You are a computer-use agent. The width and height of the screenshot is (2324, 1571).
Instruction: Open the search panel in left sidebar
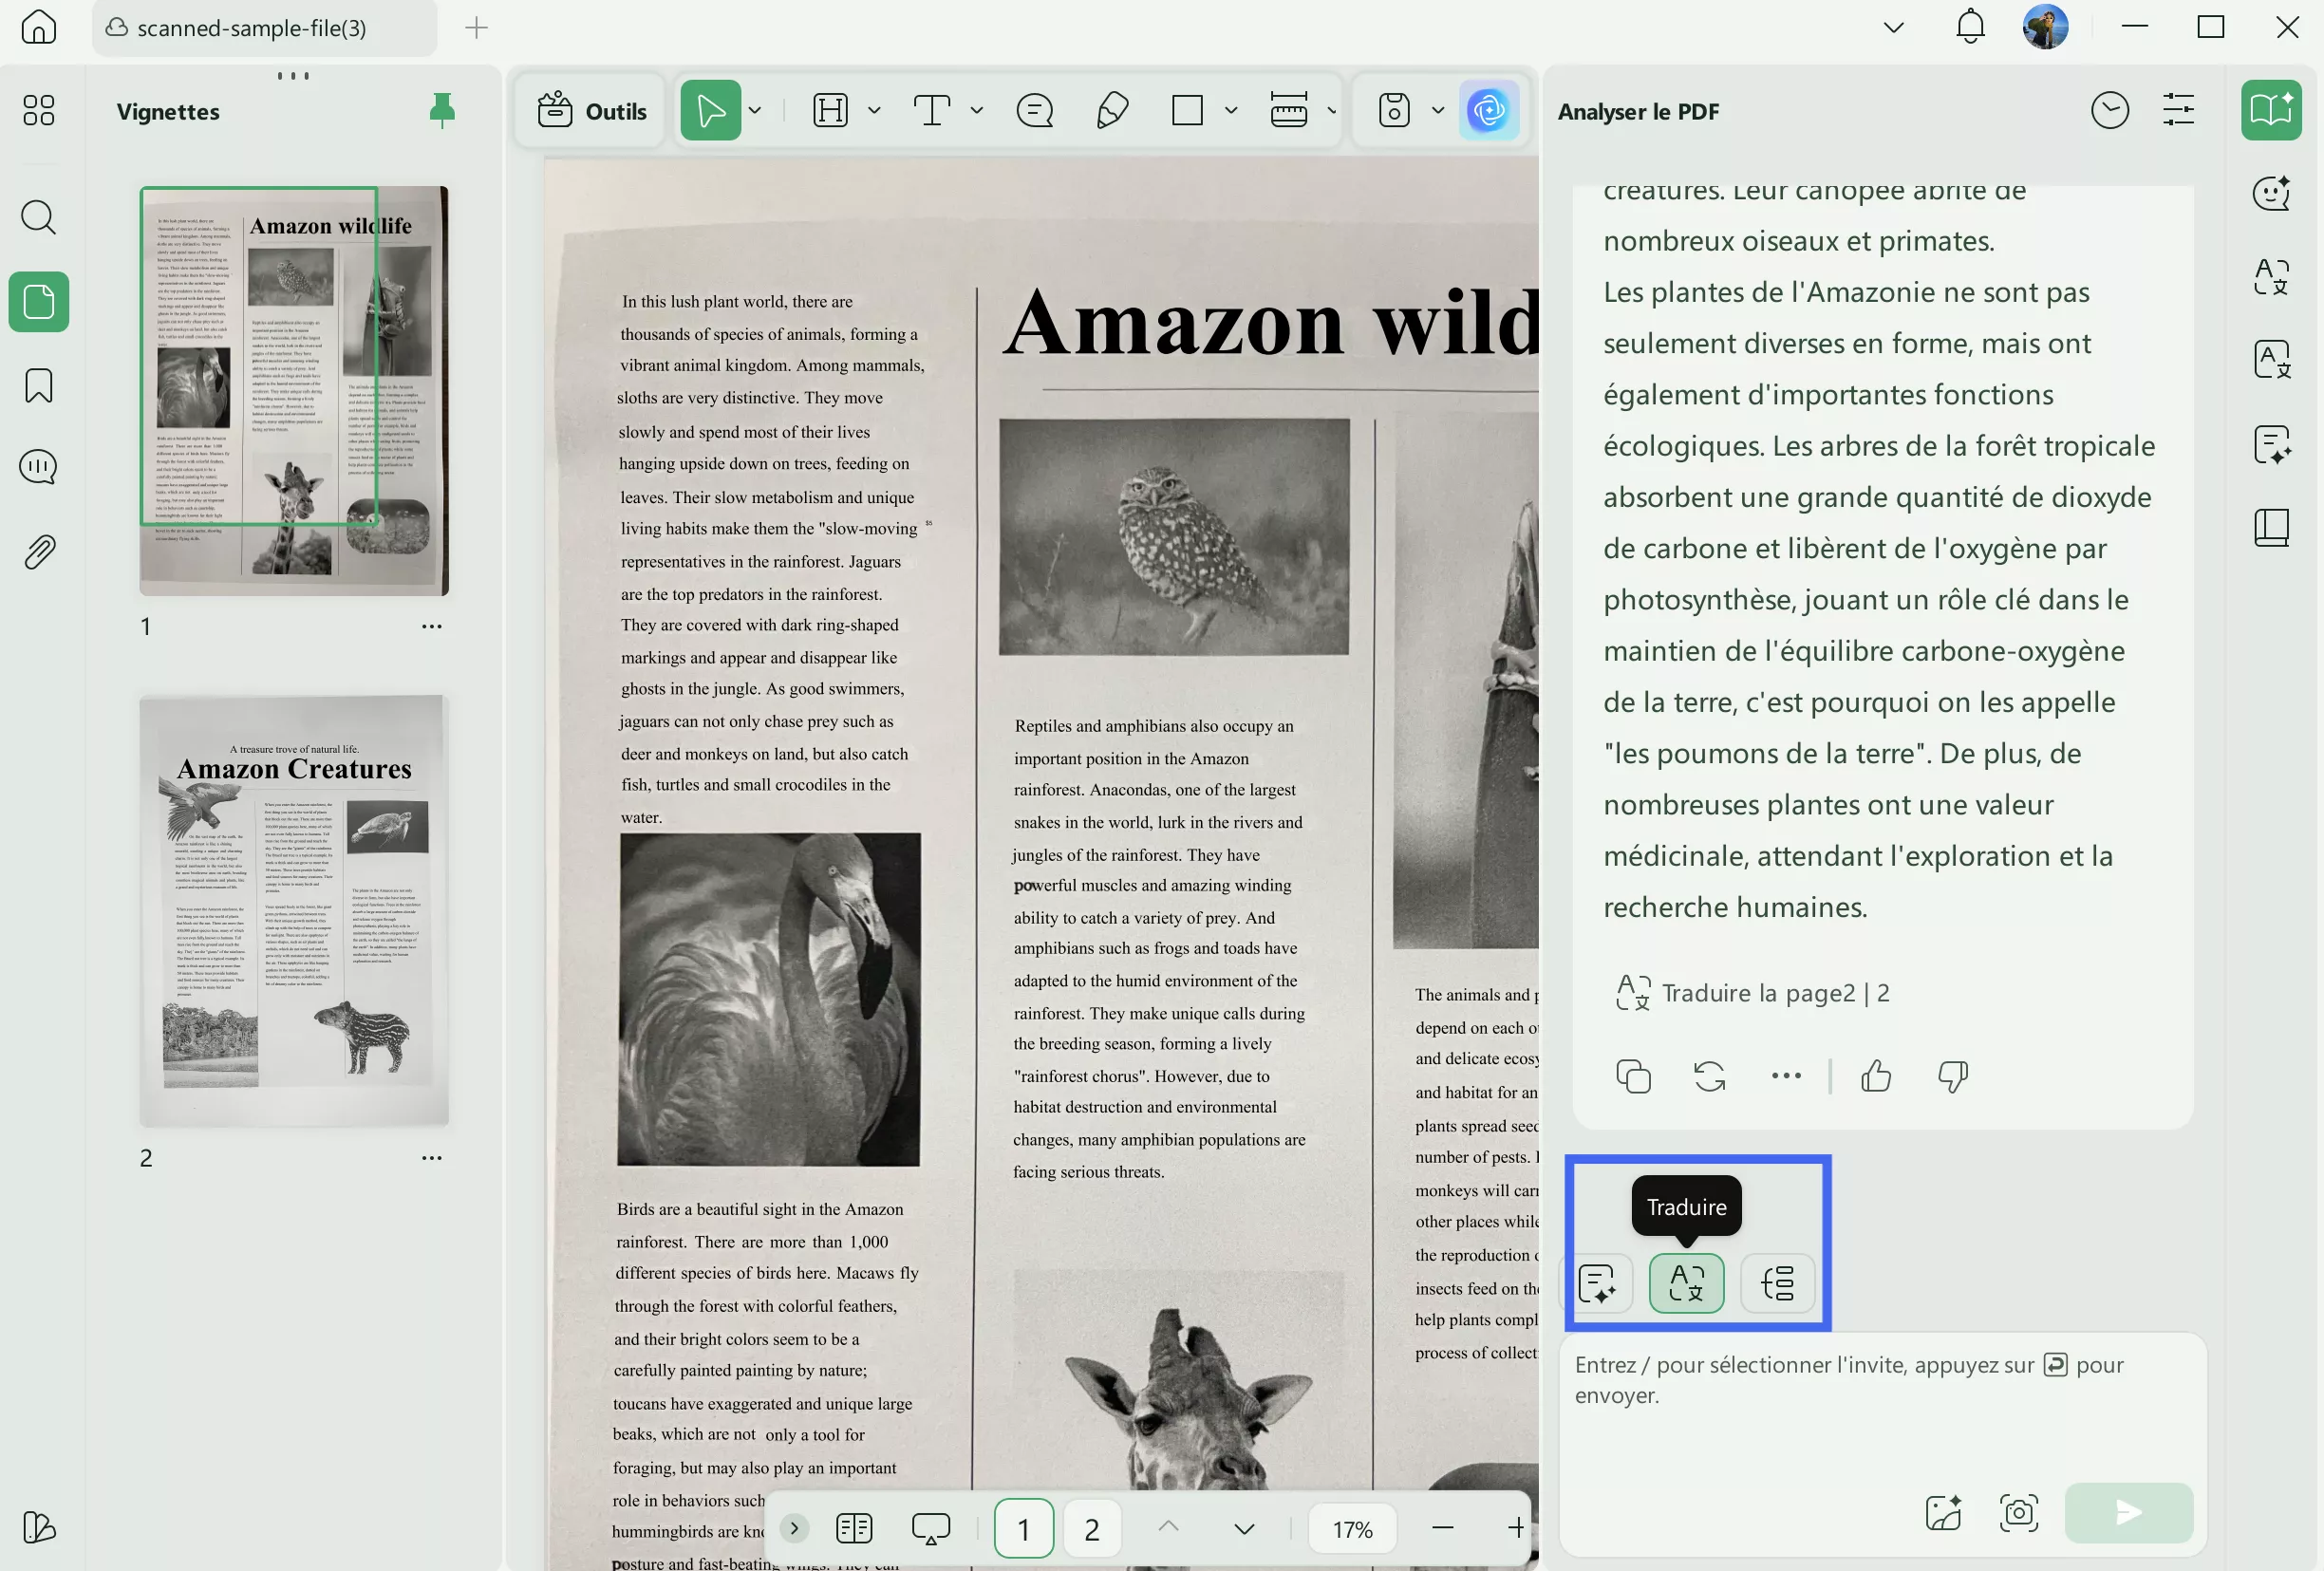(38, 217)
